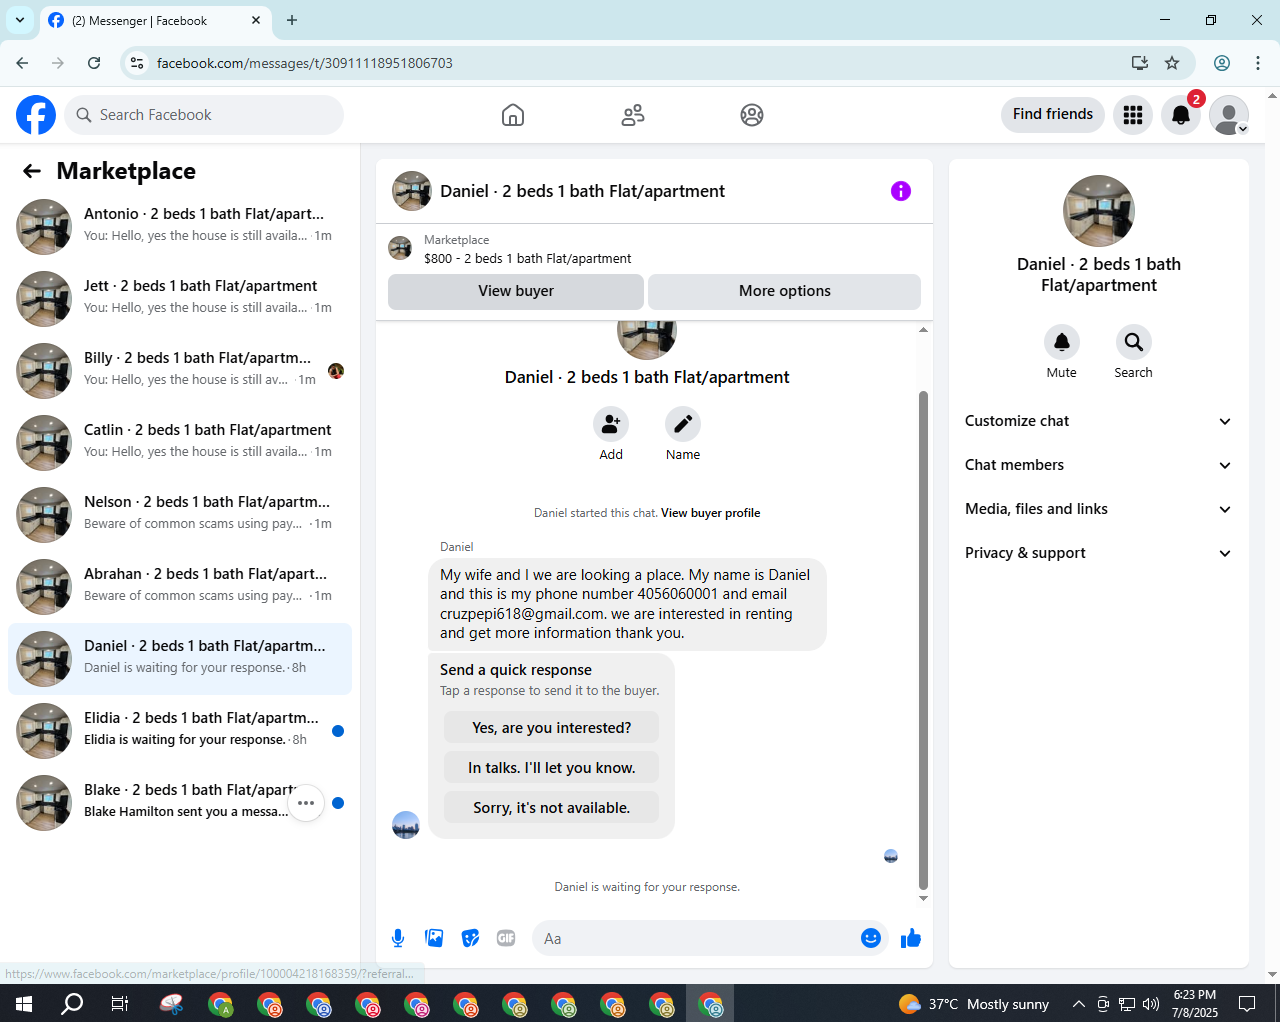
Task: Click the volume icon in system tray
Action: tap(1151, 1004)
